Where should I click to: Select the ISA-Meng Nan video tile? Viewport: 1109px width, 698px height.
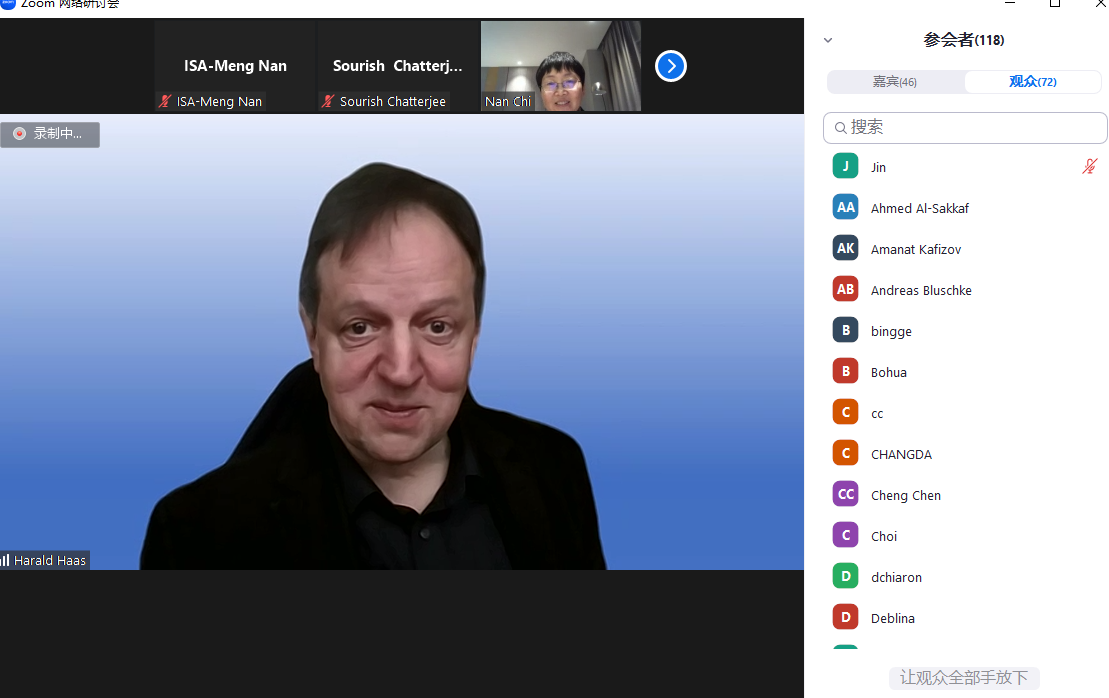(235, 66)
